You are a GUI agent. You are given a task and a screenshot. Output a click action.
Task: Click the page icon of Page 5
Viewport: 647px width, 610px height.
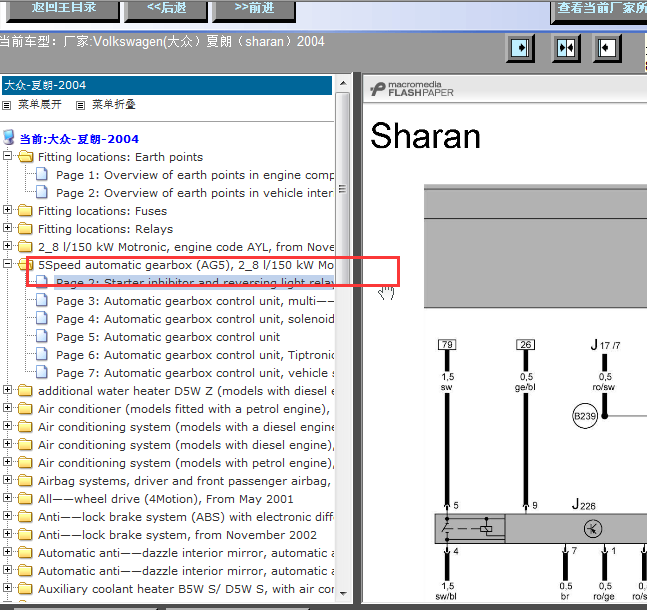tap(42, 336)
